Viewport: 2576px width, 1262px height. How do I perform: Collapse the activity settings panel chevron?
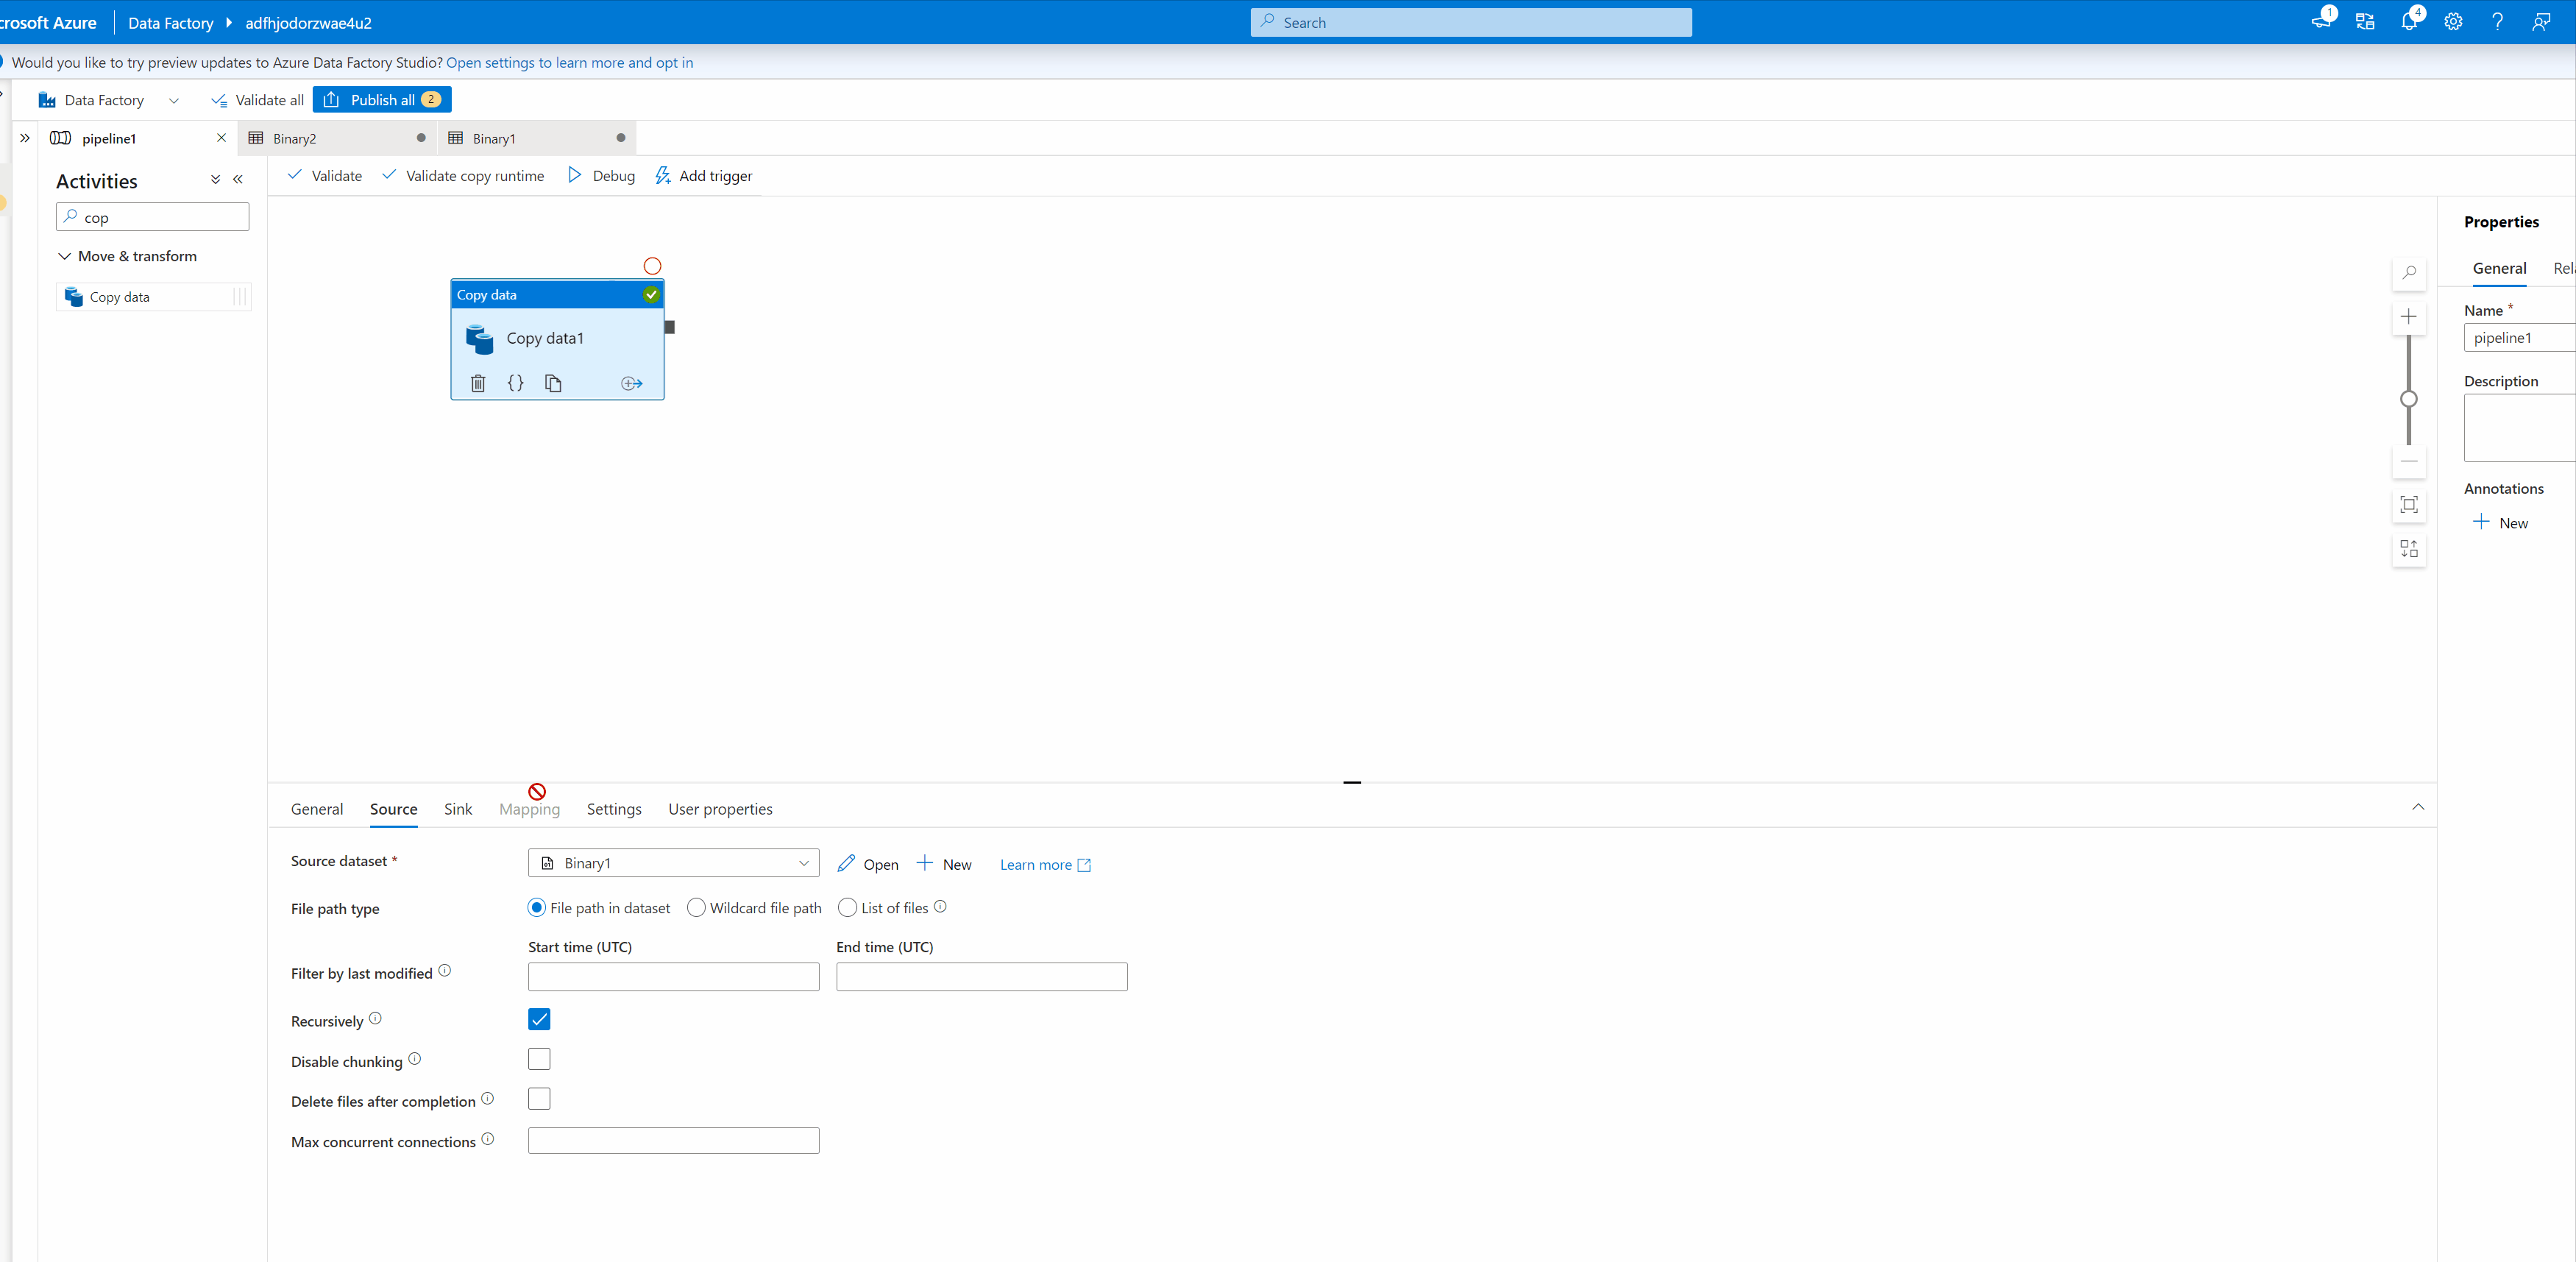(x=2418, y=807)
